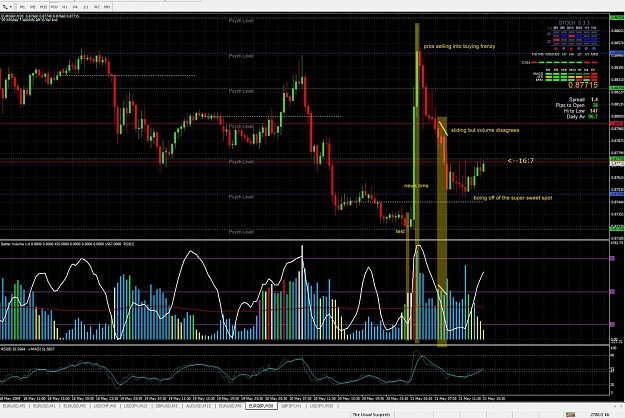Switch chart to H1 timeframe
The image size is (625, 418).
tap(65, 7)
